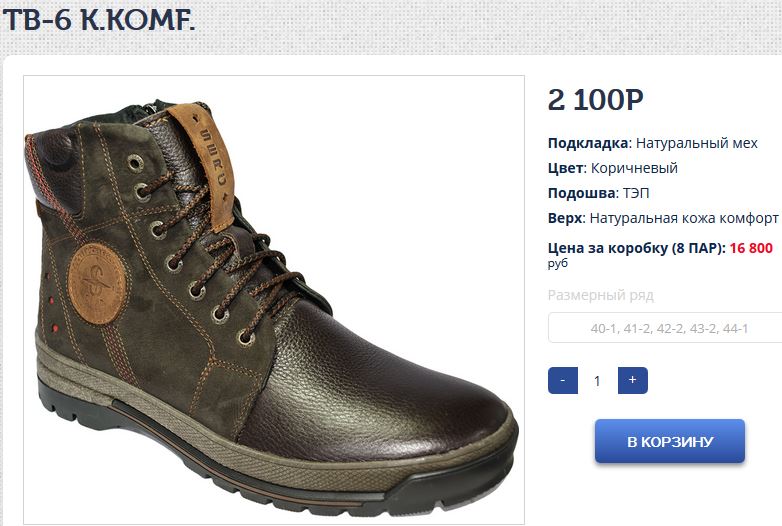
Task: Click the ТЭП sole value
Action: coord(636,193)
